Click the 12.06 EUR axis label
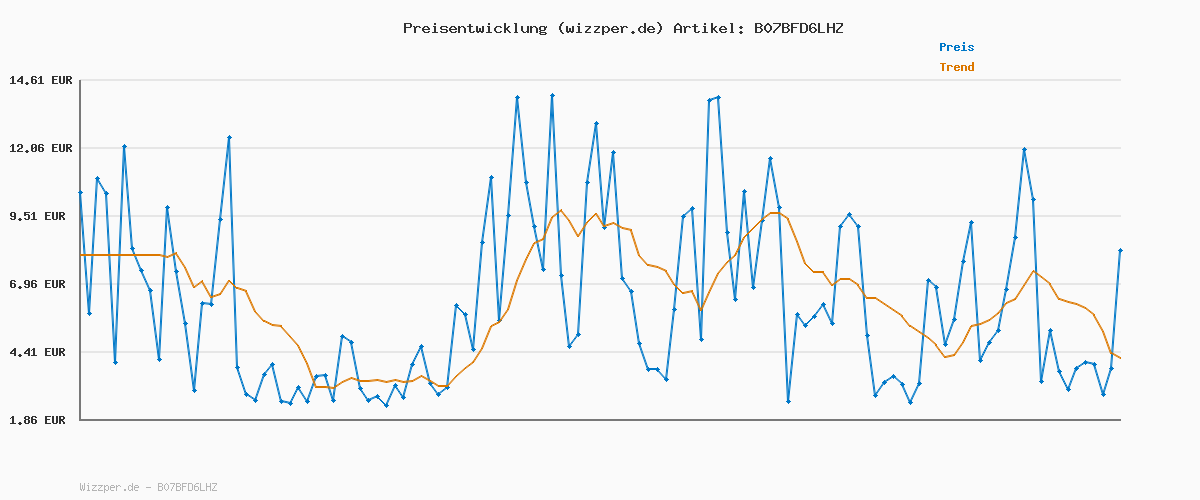Screen dimensions: 1200x500 (x=41, y=148)
